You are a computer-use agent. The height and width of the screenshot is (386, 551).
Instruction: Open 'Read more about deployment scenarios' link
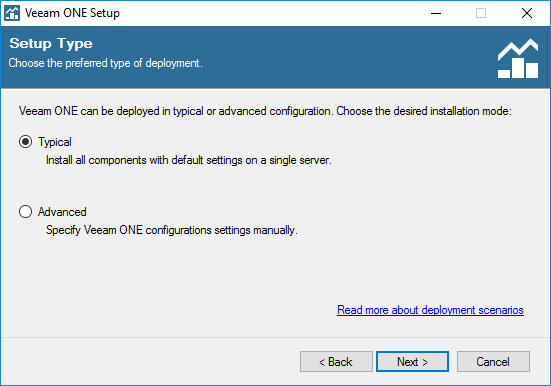coord(430,310)
